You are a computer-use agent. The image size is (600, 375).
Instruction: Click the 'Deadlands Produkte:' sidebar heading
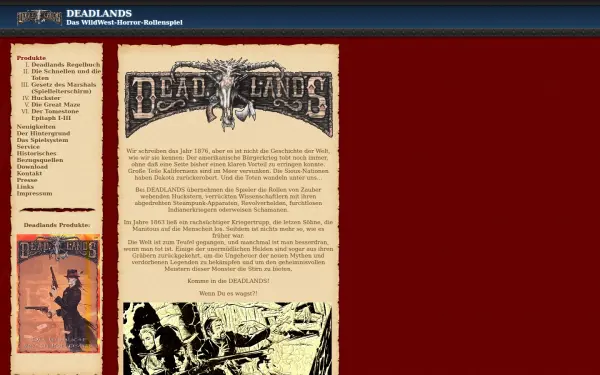(57, 225)
